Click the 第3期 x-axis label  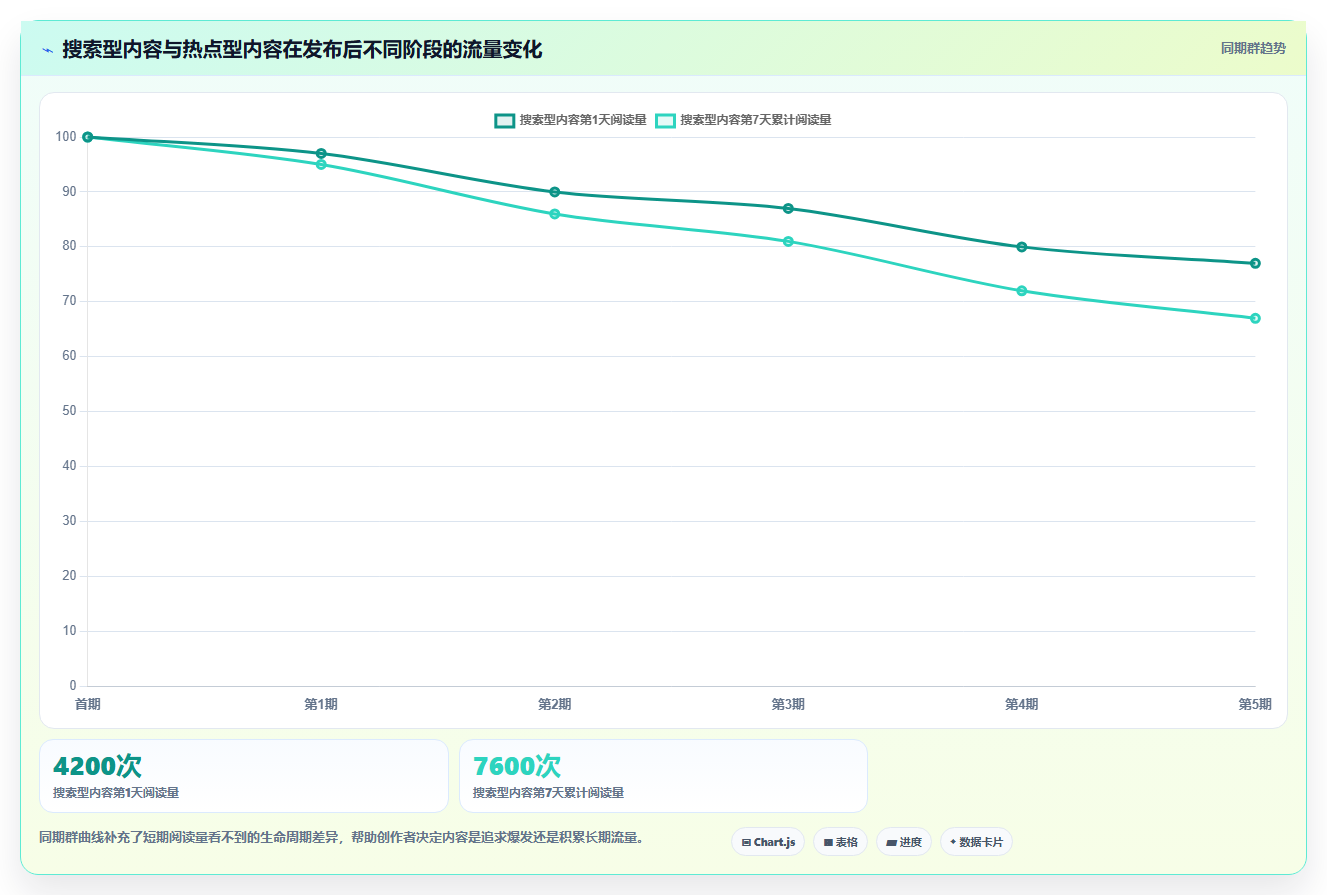coord(788,704)
